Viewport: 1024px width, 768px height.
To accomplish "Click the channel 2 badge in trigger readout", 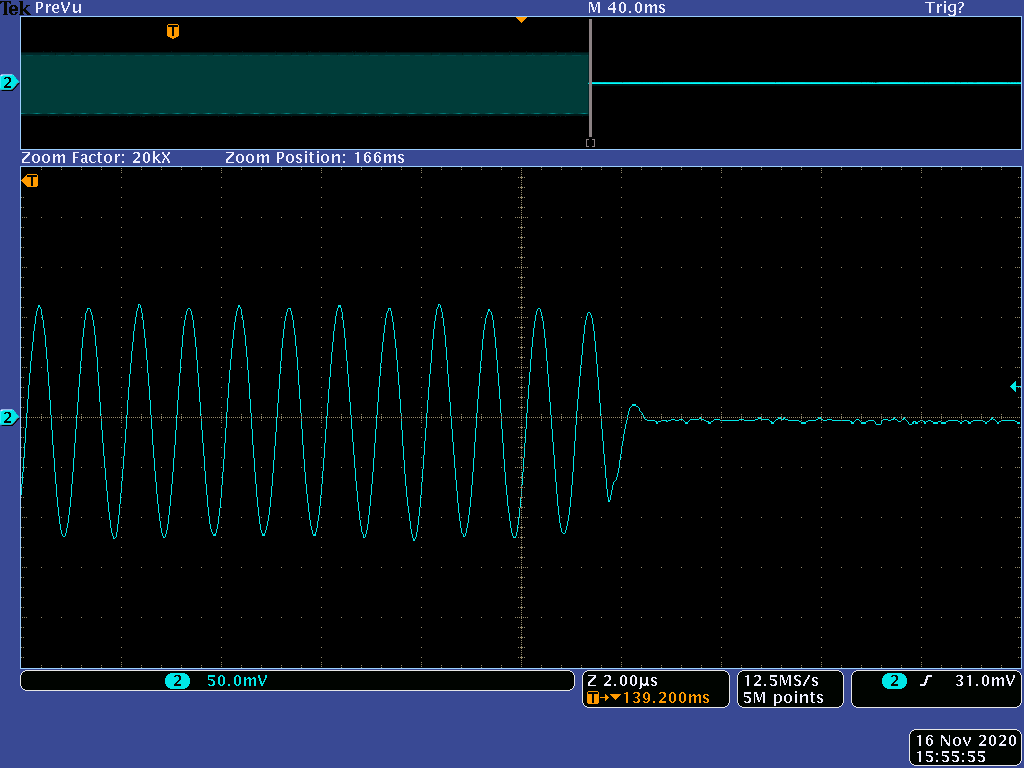I will click(893, 681).
